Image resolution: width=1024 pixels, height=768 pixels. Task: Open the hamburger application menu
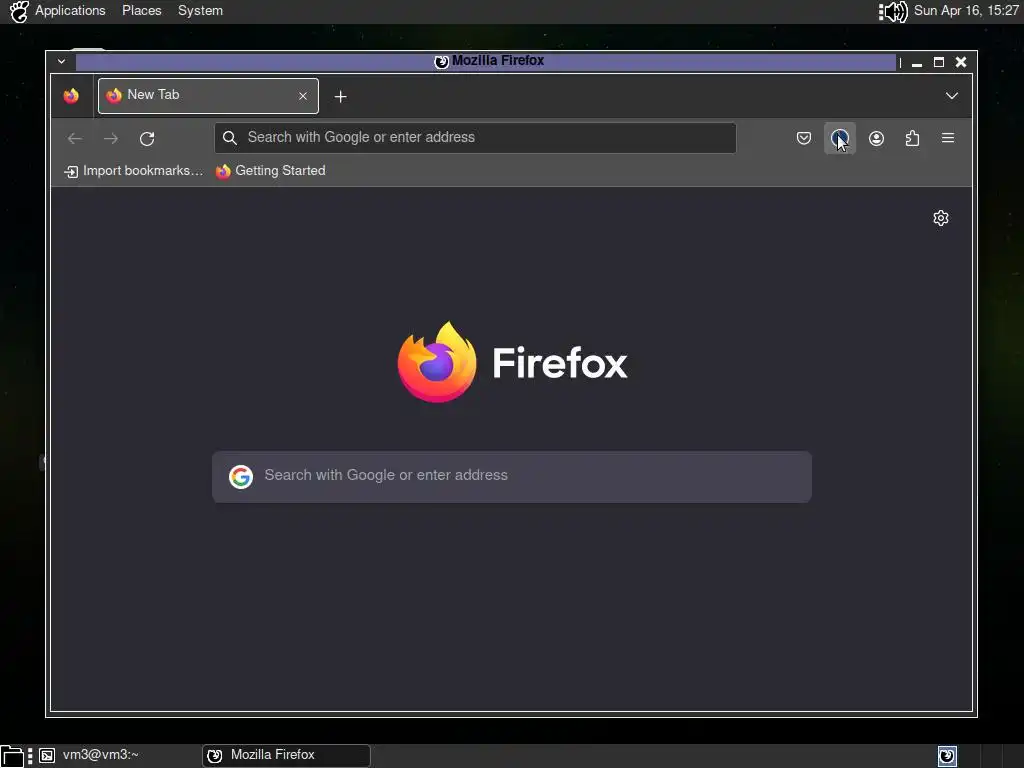[948, 138]
